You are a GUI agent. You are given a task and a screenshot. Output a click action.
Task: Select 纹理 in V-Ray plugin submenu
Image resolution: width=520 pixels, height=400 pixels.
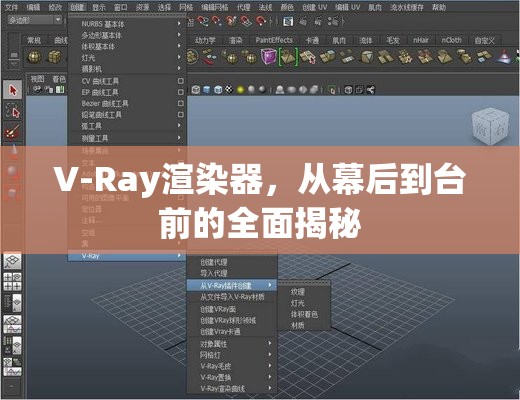point(303,292)
